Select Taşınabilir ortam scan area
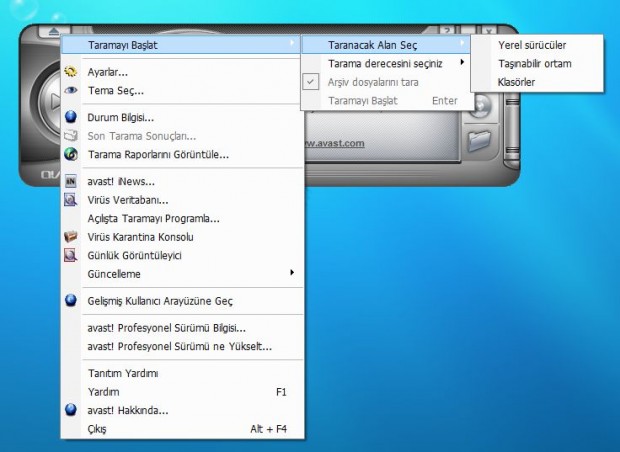 [537, 64]
